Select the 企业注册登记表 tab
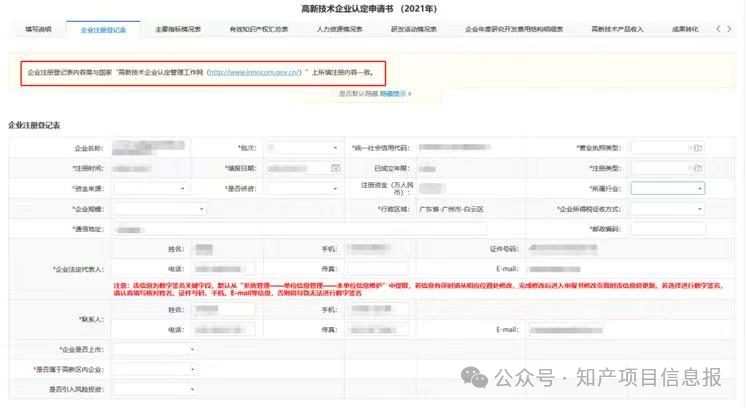The height and width of the screenshot is (408, 746). [103, 29]
